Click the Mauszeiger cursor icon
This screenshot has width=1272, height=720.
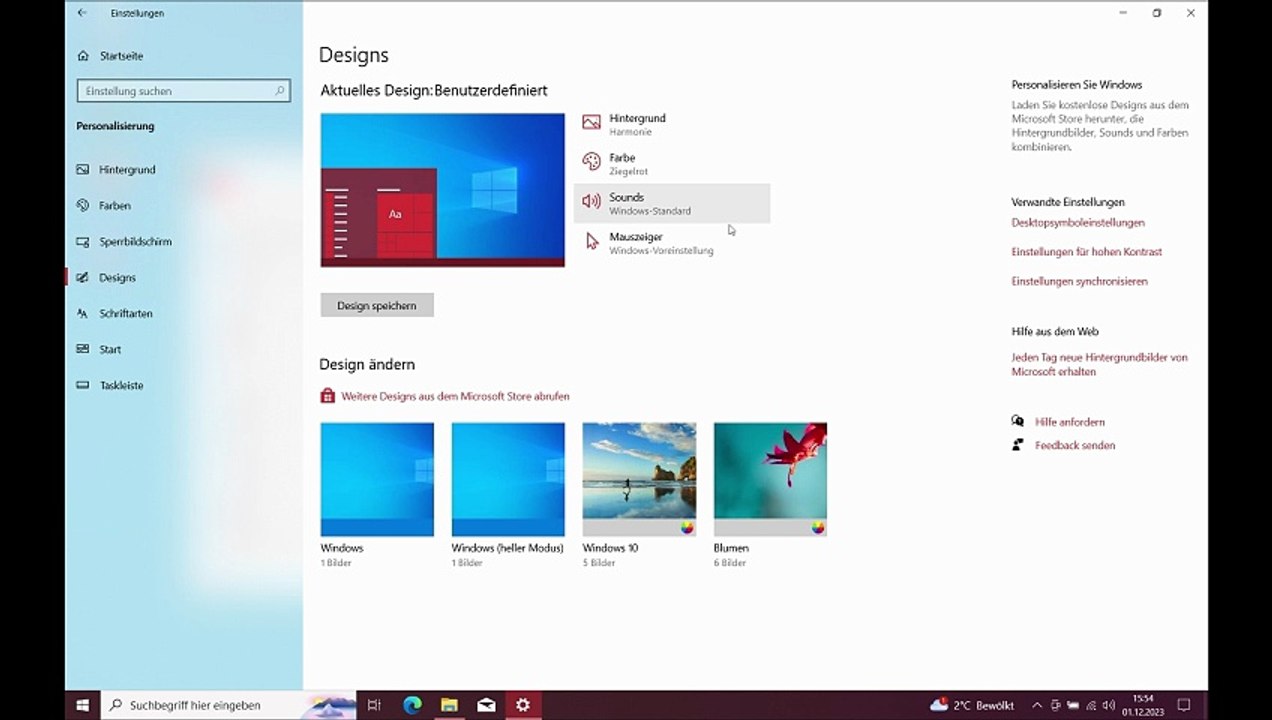591,242
